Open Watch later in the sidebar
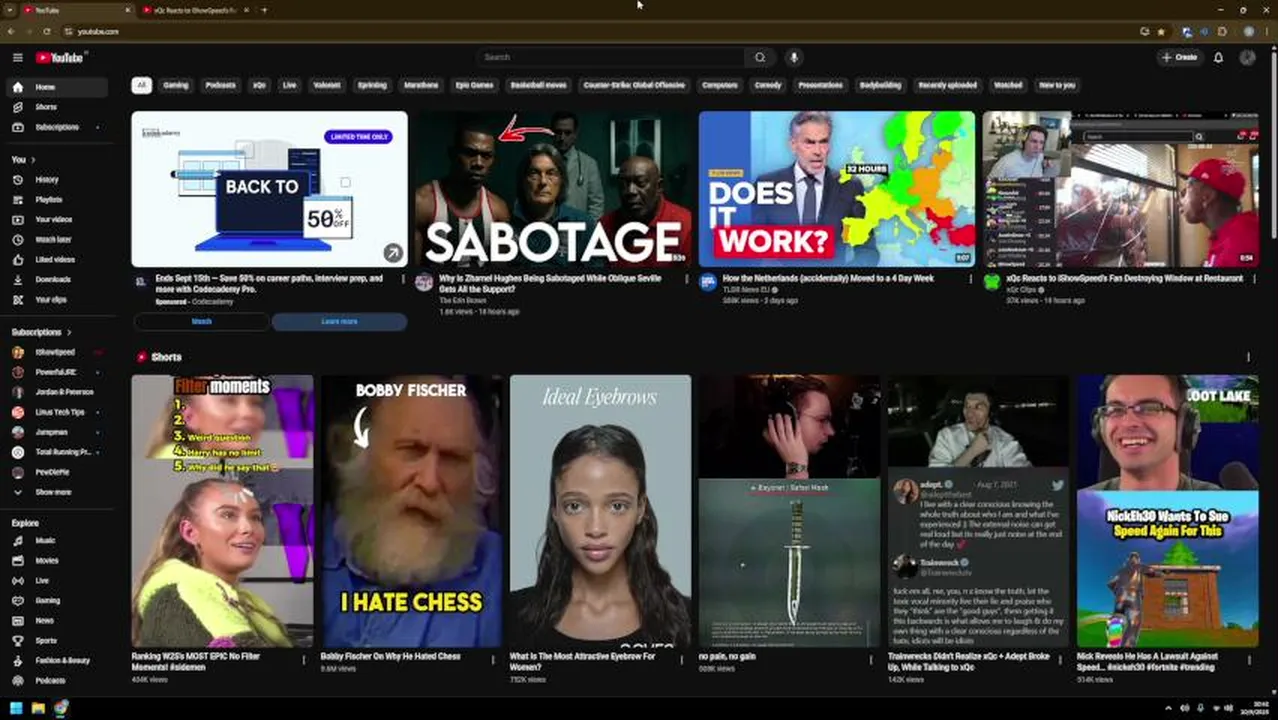 58,239
